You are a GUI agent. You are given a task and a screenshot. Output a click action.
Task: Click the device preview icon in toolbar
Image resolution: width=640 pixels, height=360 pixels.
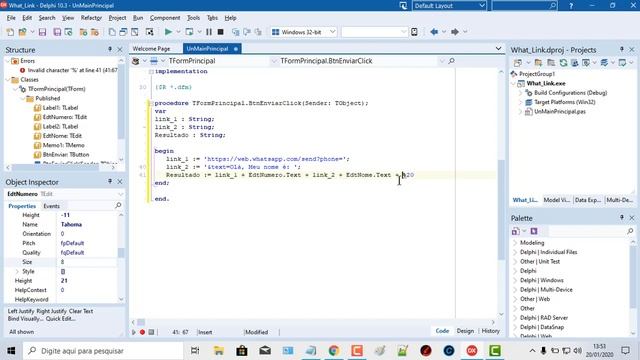coord(414,31)
